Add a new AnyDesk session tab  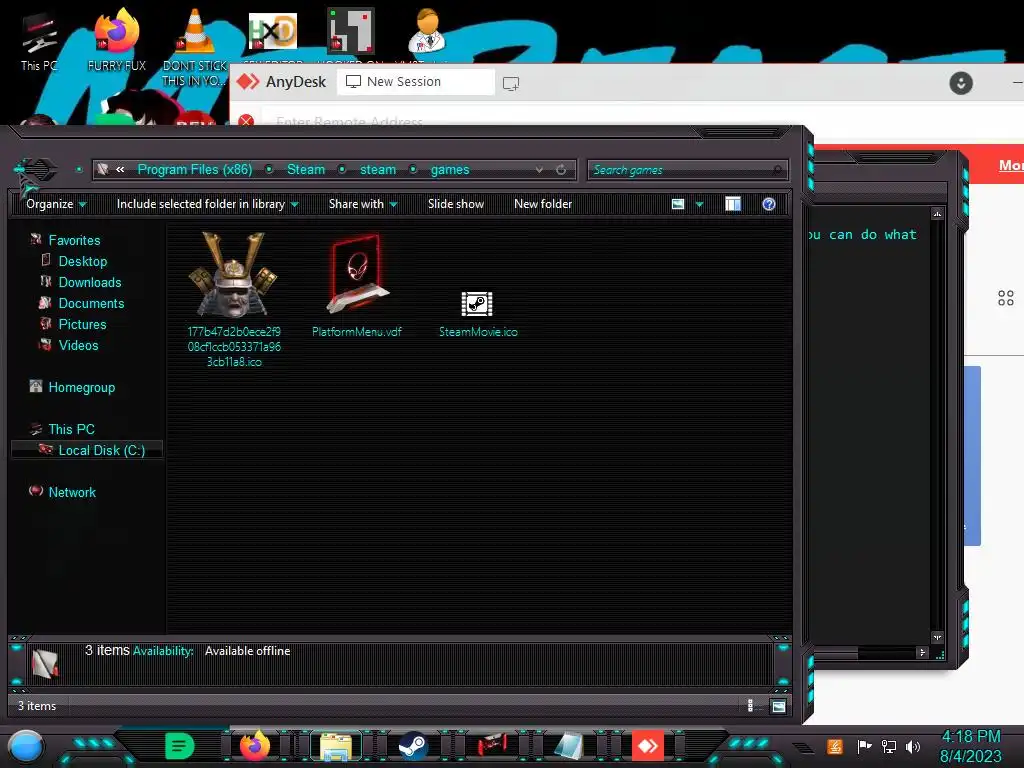click(x=511, y=84)
